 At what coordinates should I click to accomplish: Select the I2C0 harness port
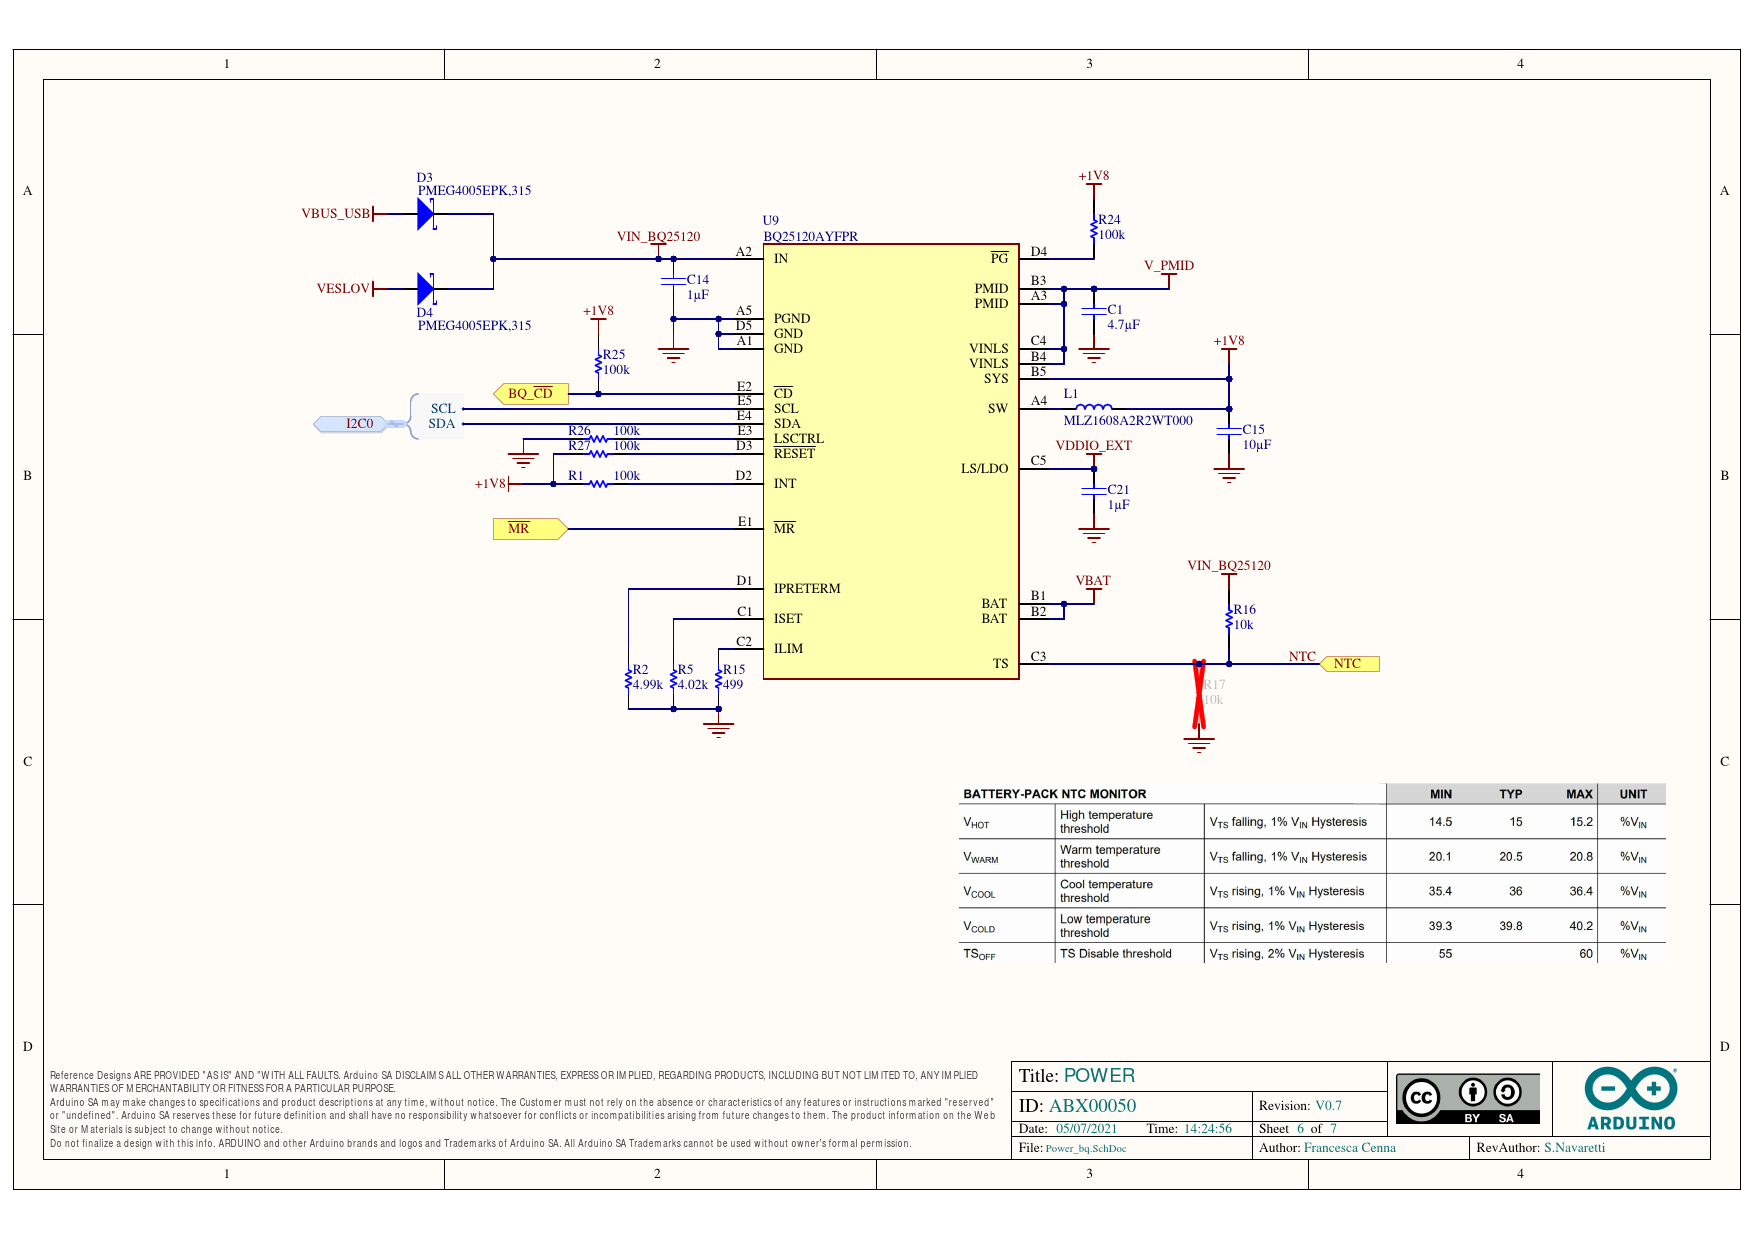(x=358, y=424)
